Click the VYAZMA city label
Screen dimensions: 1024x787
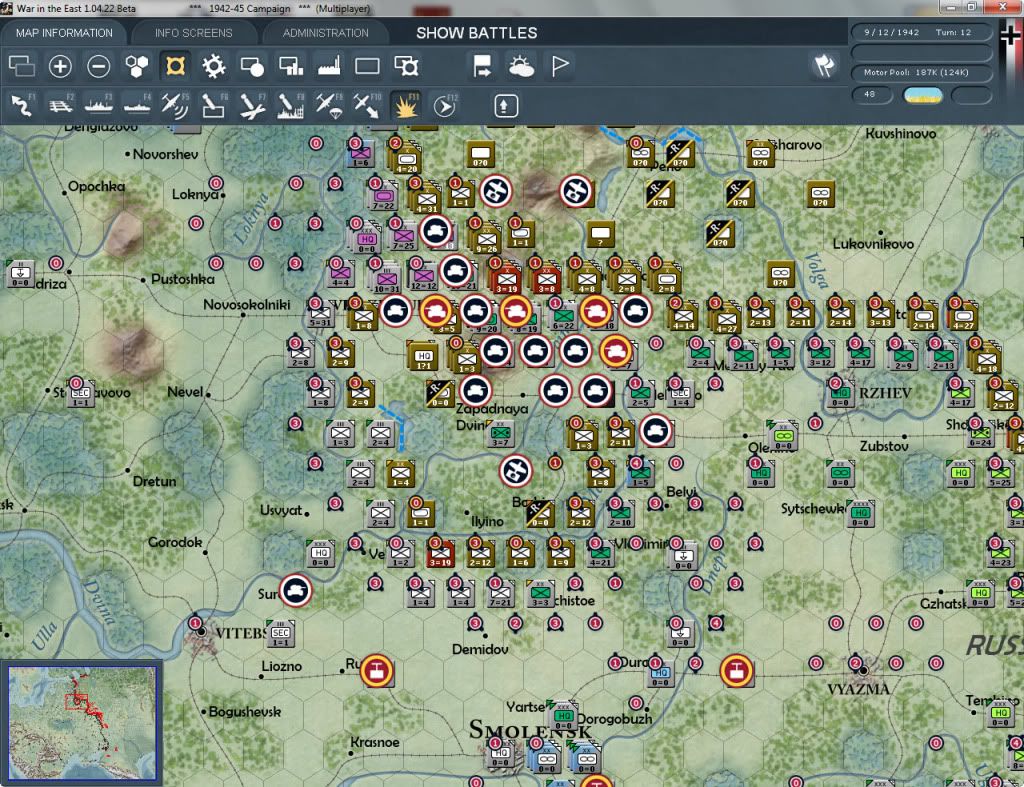[858, 689]
